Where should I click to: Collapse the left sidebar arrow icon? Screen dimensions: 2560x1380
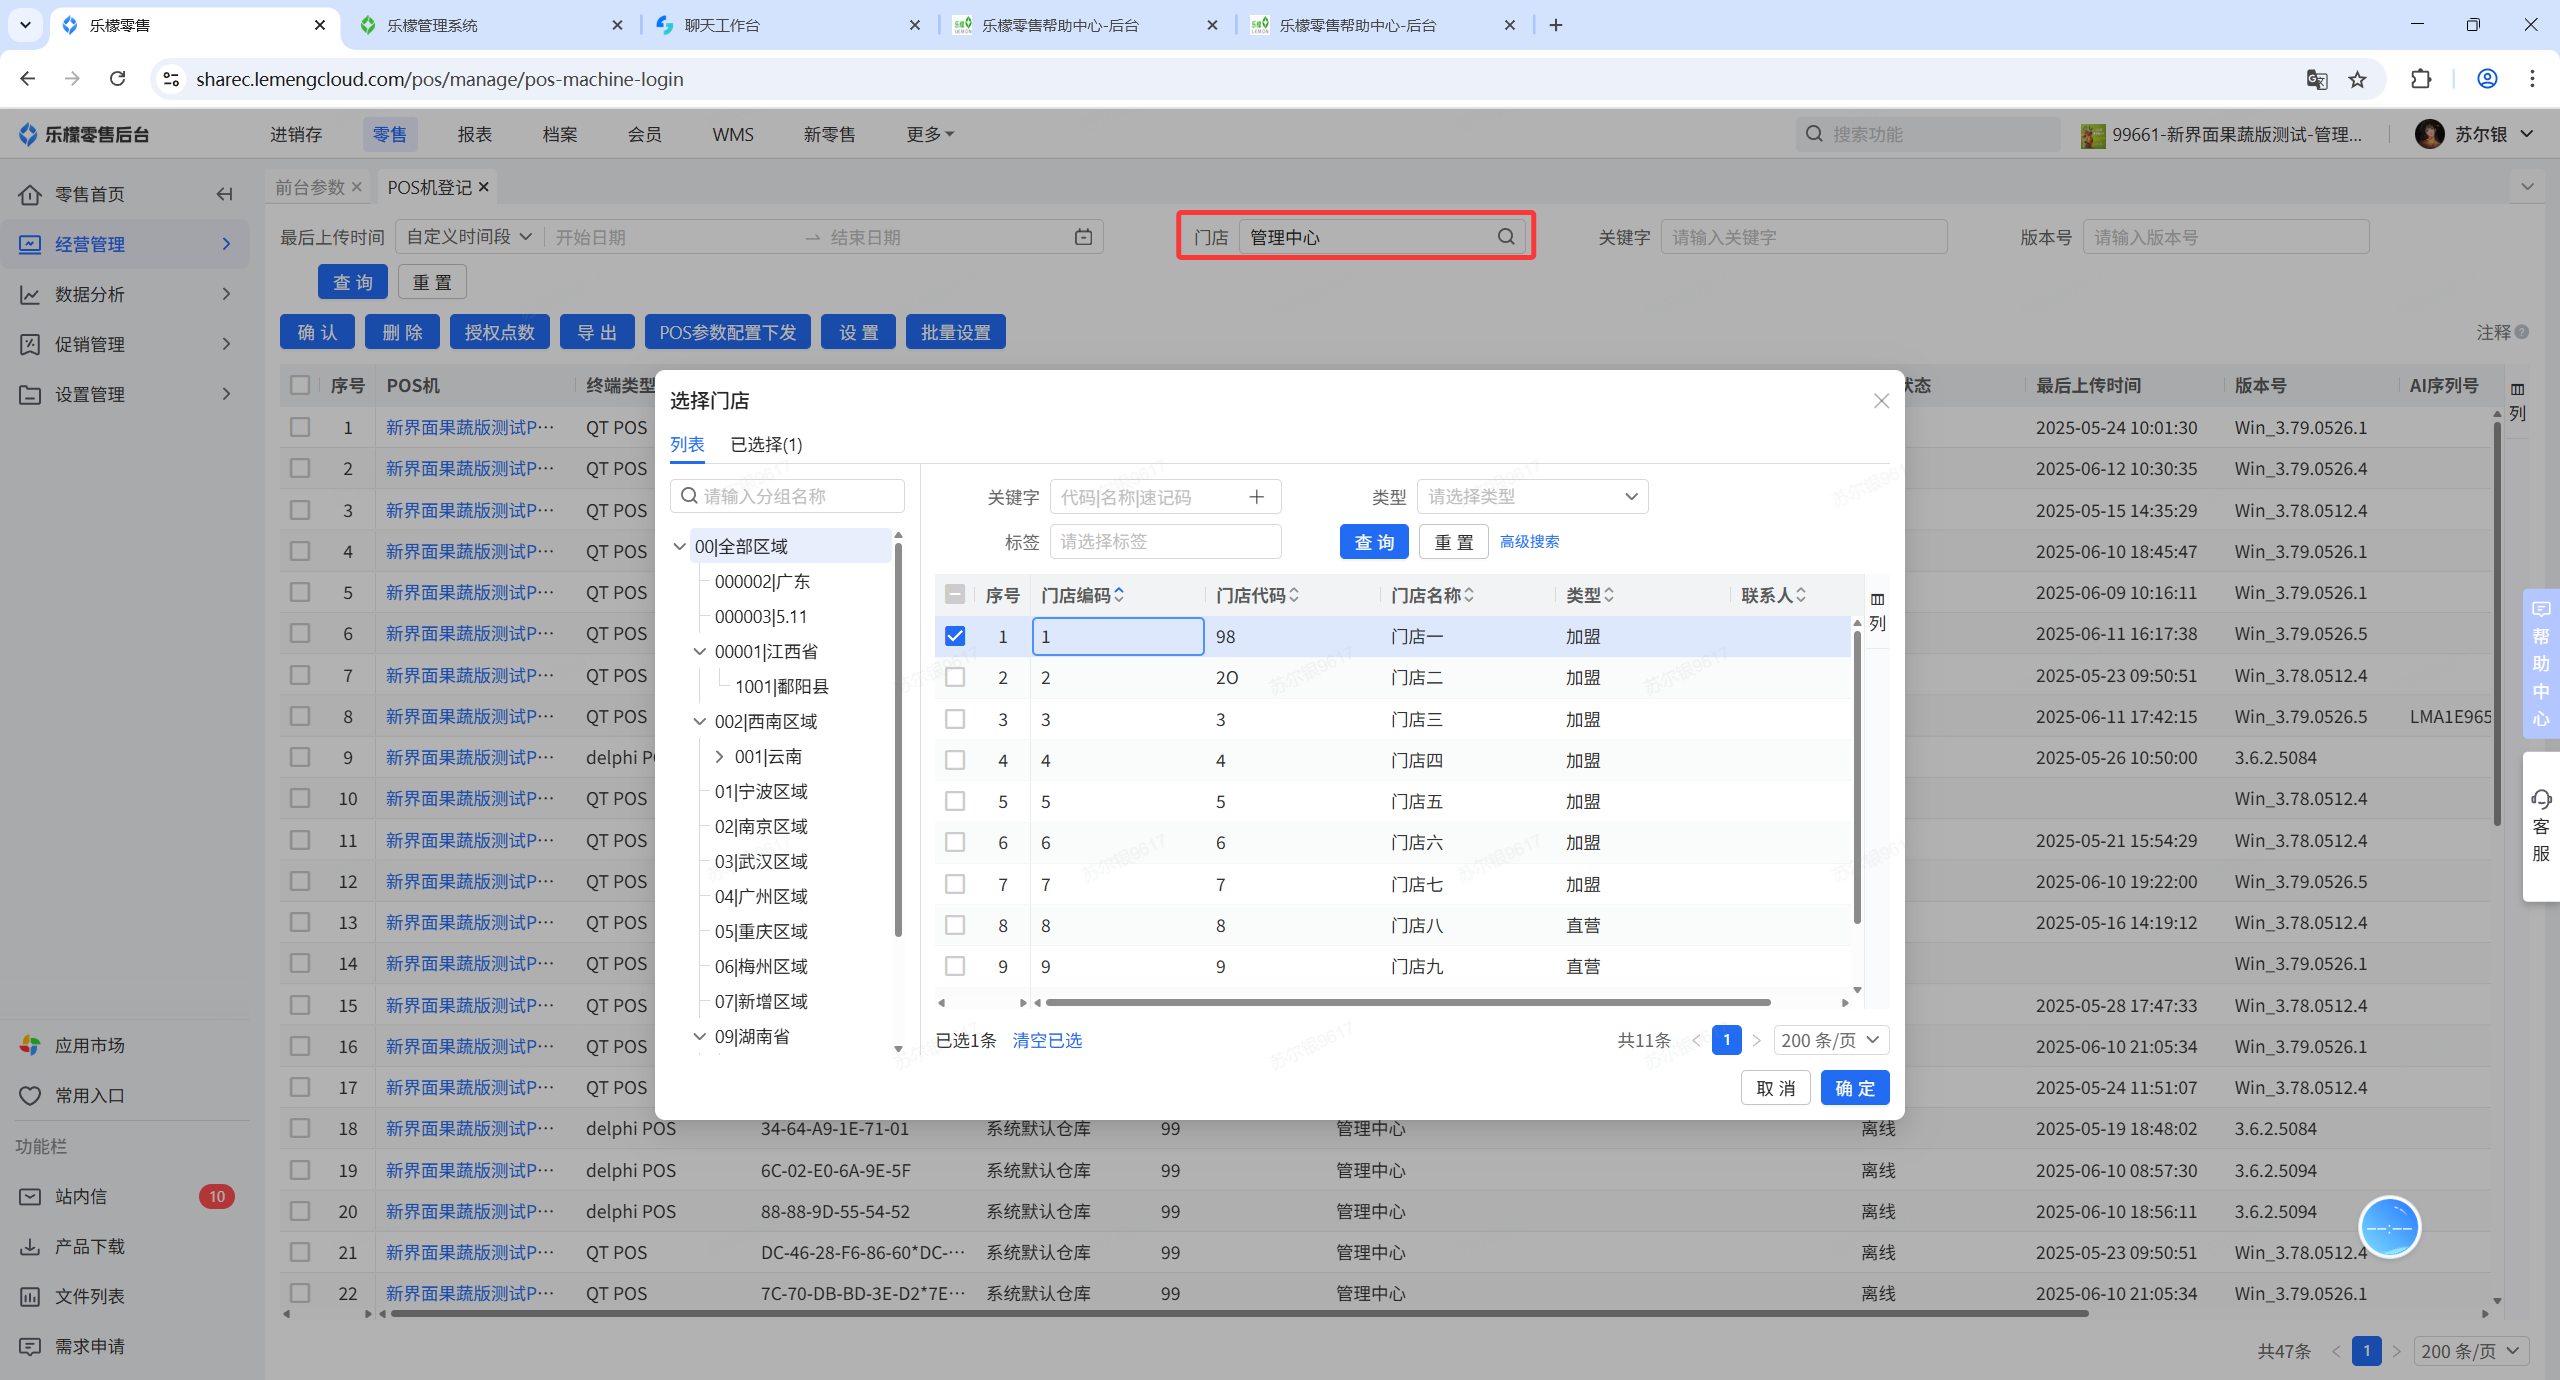(225, 194)
